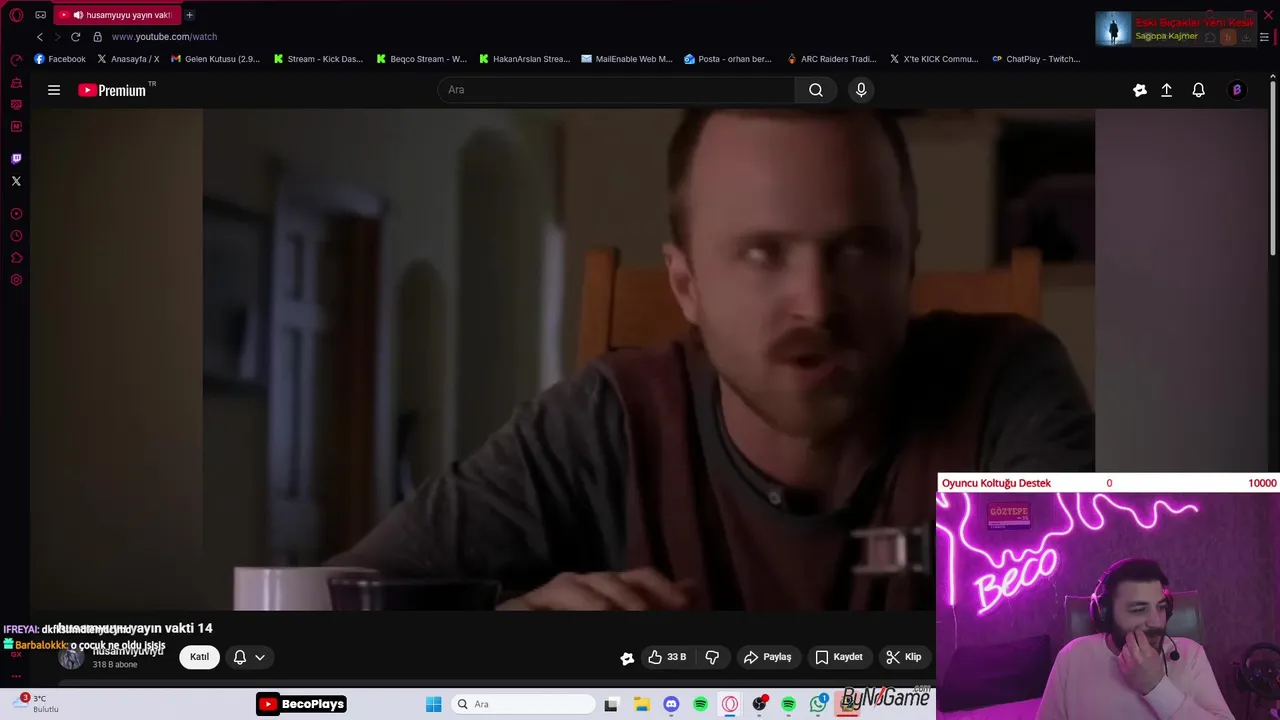Open the HakanArslan Stream bookmark
1280x720 pixels.
tap(524, 59)
